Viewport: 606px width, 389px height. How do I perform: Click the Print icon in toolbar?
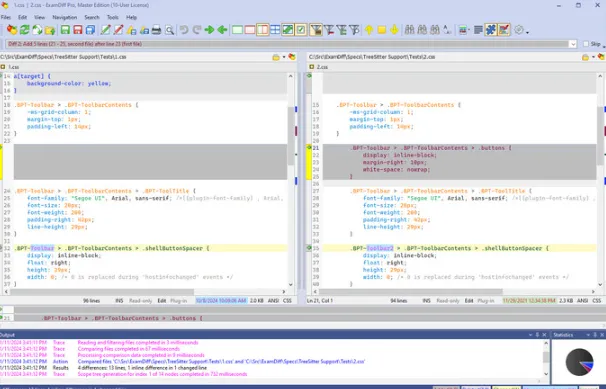pyautogui.click(x=157, y=30)
